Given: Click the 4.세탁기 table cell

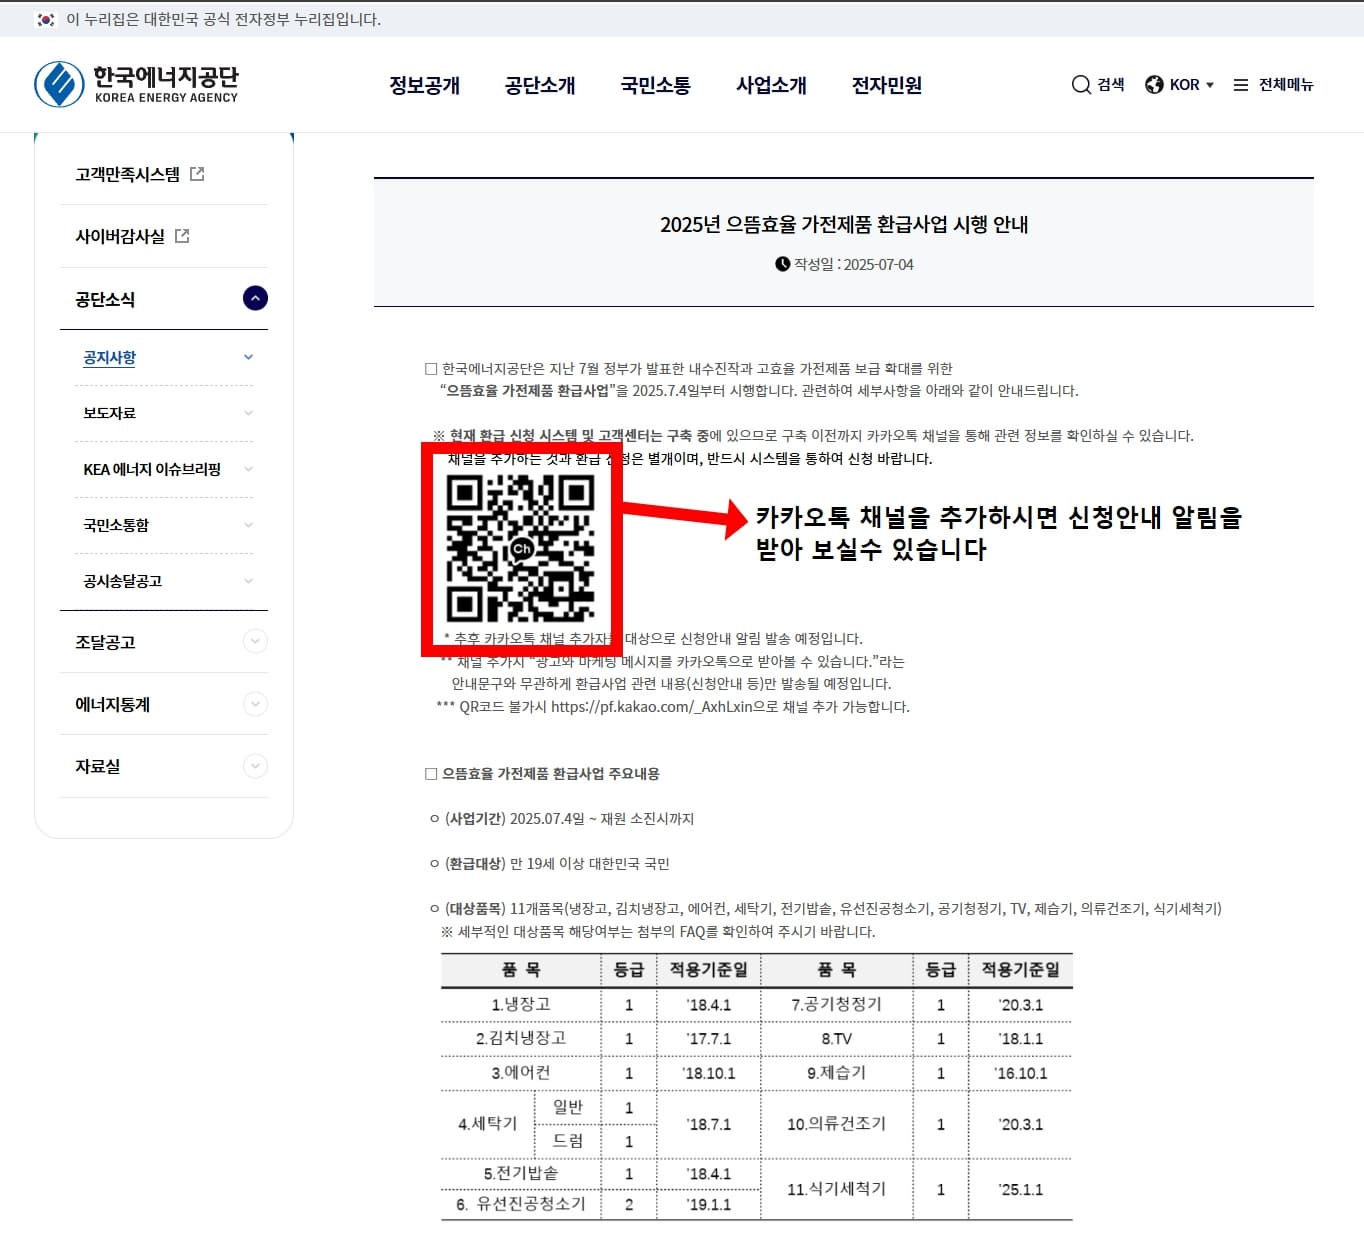Looking at the screenshot, I should coord(488,1123).
